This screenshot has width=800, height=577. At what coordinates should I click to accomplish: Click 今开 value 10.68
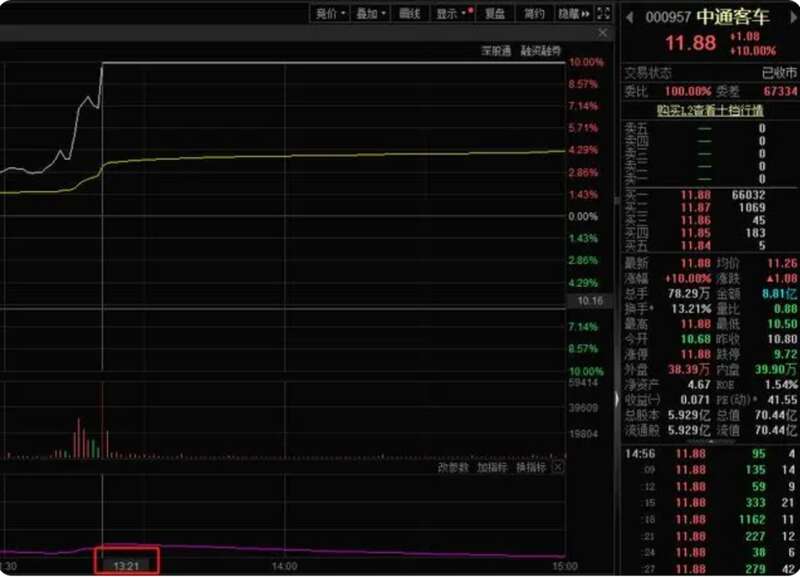click(x=695, y=339)
